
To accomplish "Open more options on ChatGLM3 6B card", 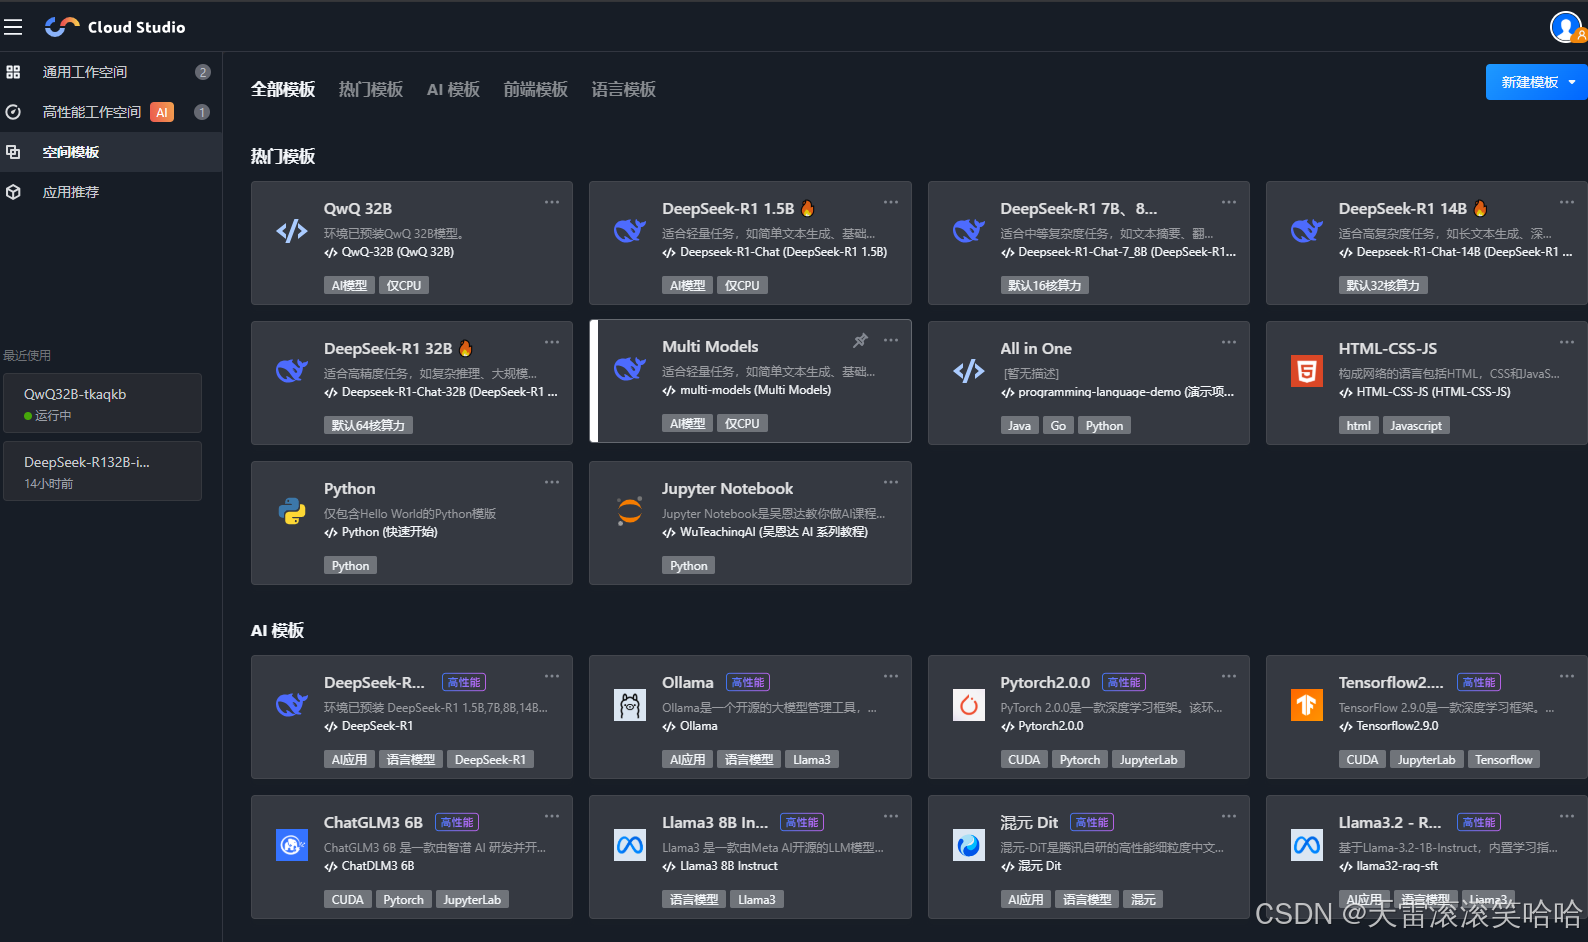I will pyautogui.click(x=552, y=816).
